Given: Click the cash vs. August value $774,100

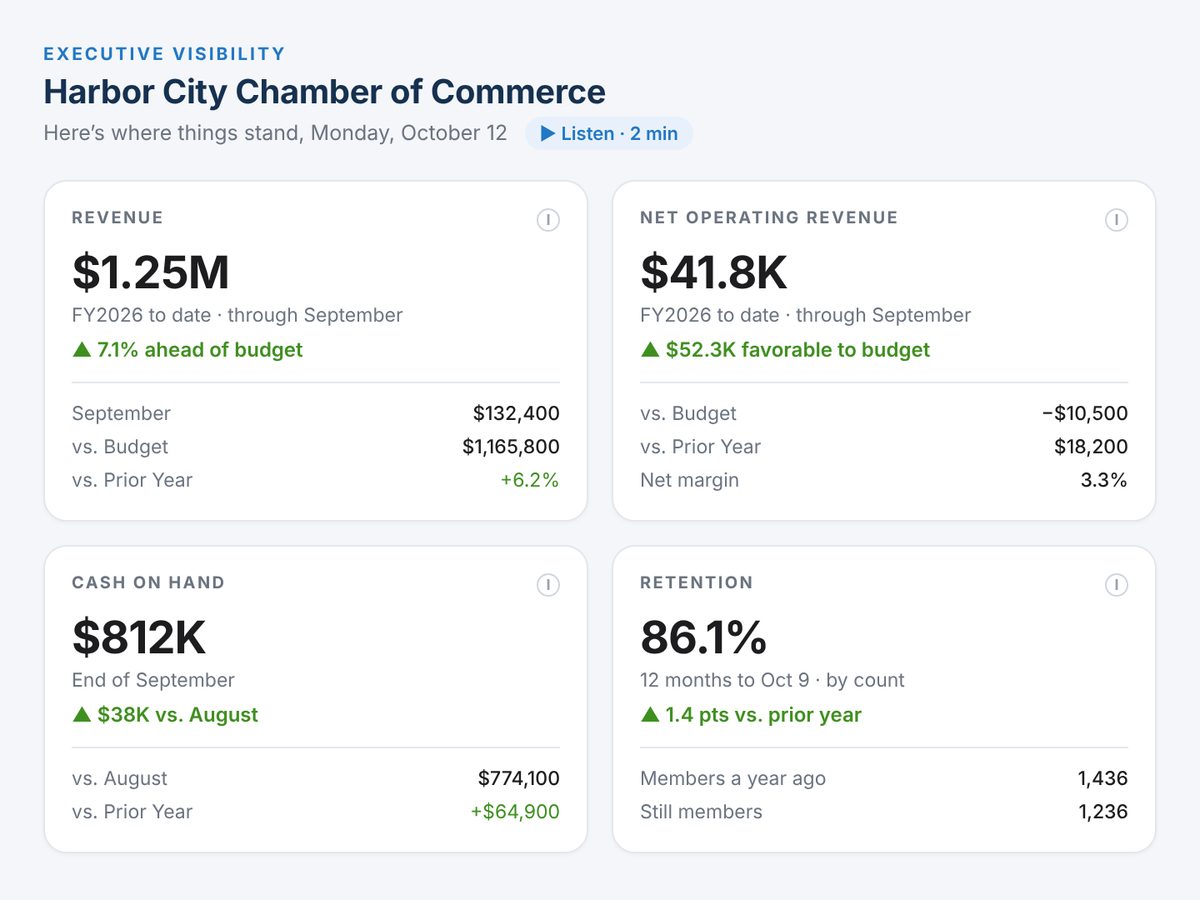Looking at the screenshot, I should coord(519,778).
